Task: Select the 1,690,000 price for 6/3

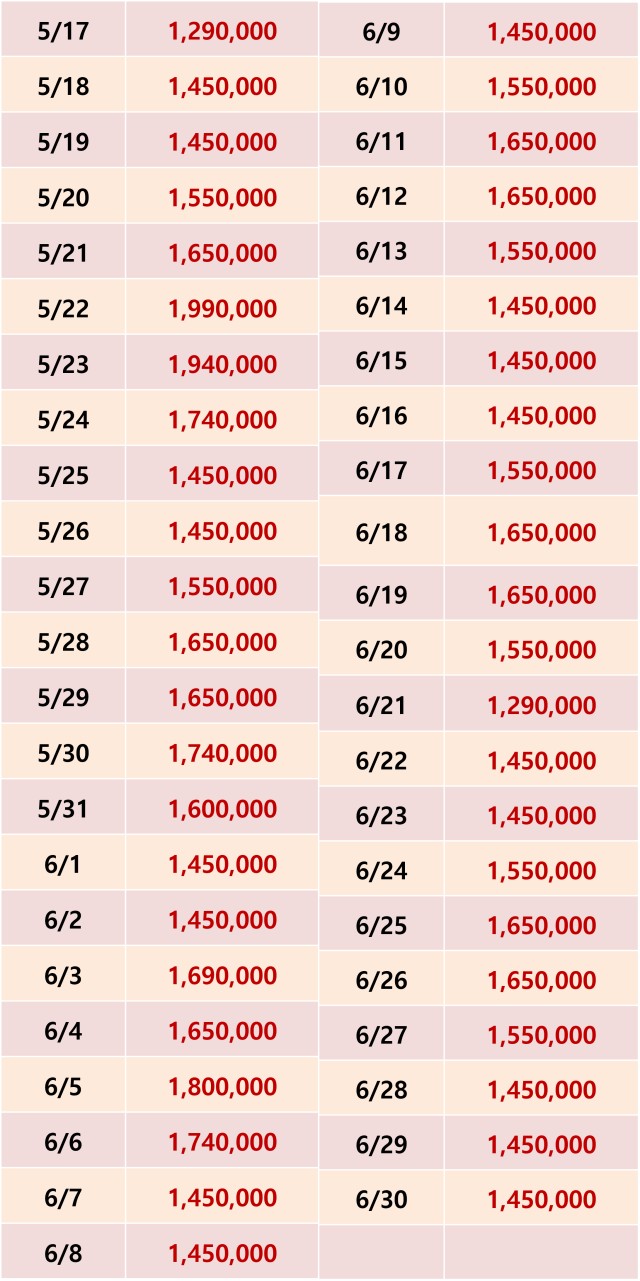Action: click(222, 976)
